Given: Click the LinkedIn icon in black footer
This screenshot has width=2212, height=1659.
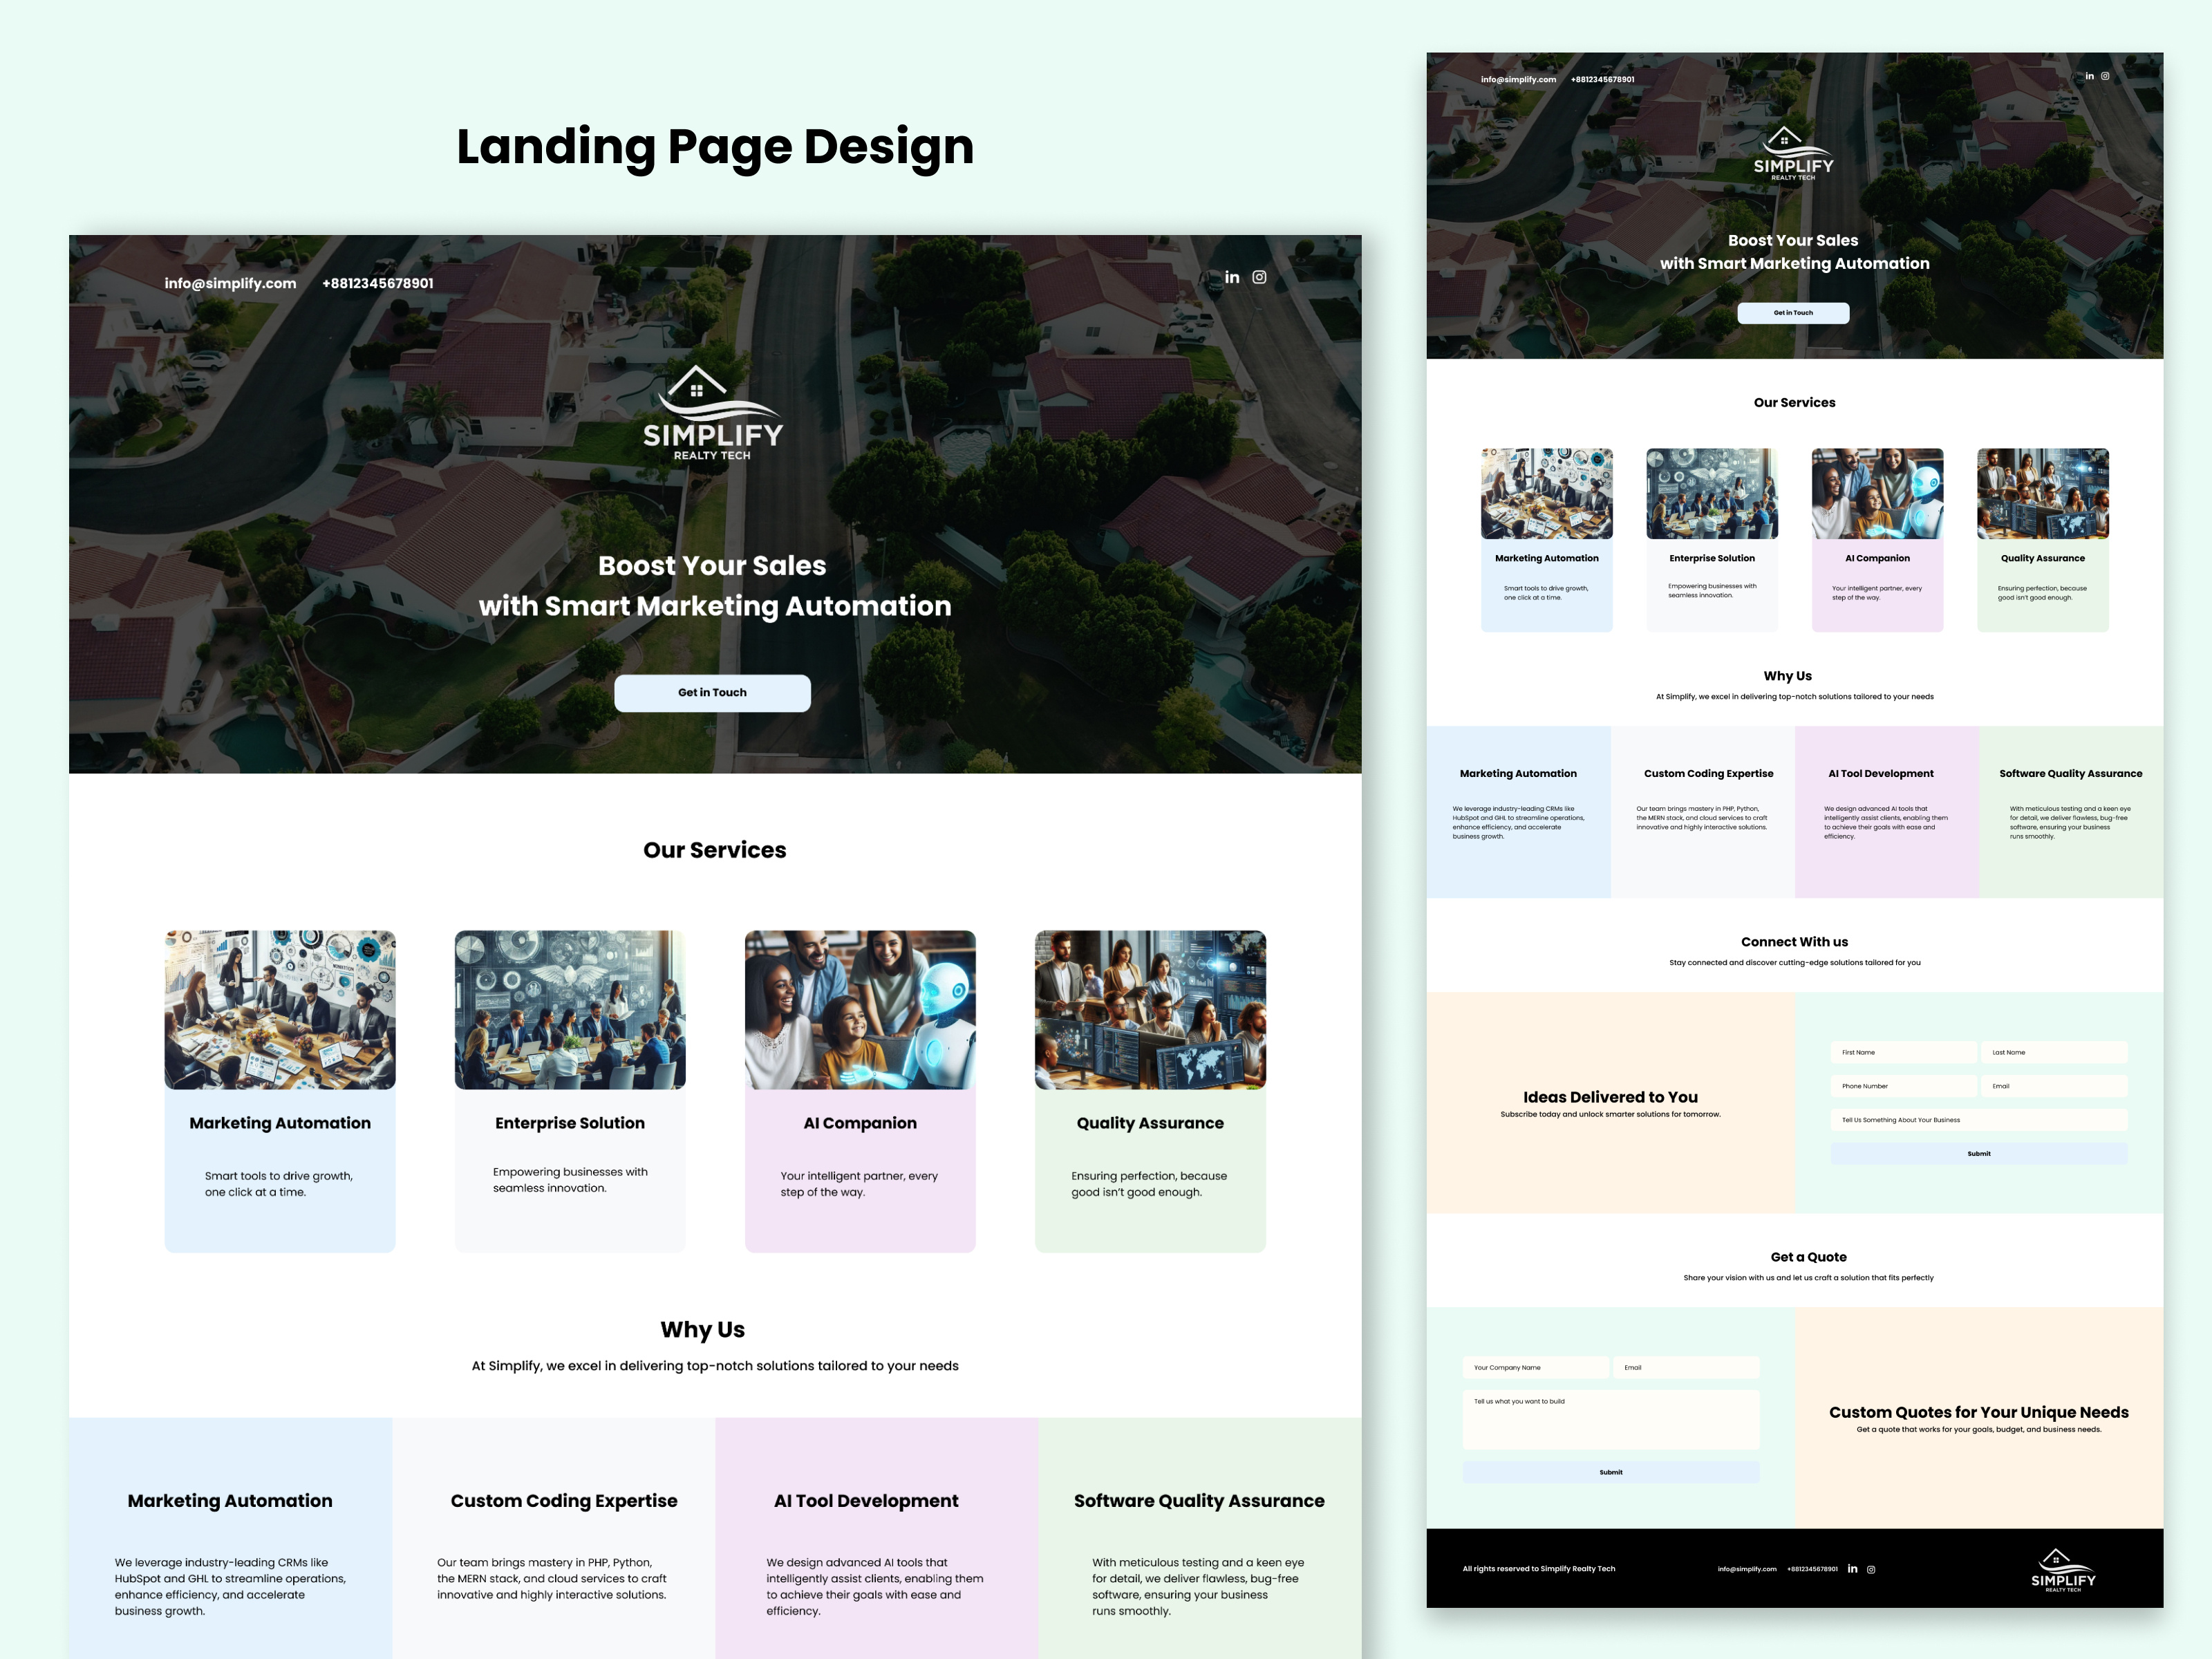Looking at the screenshot, I should tap(1852, 1569).
